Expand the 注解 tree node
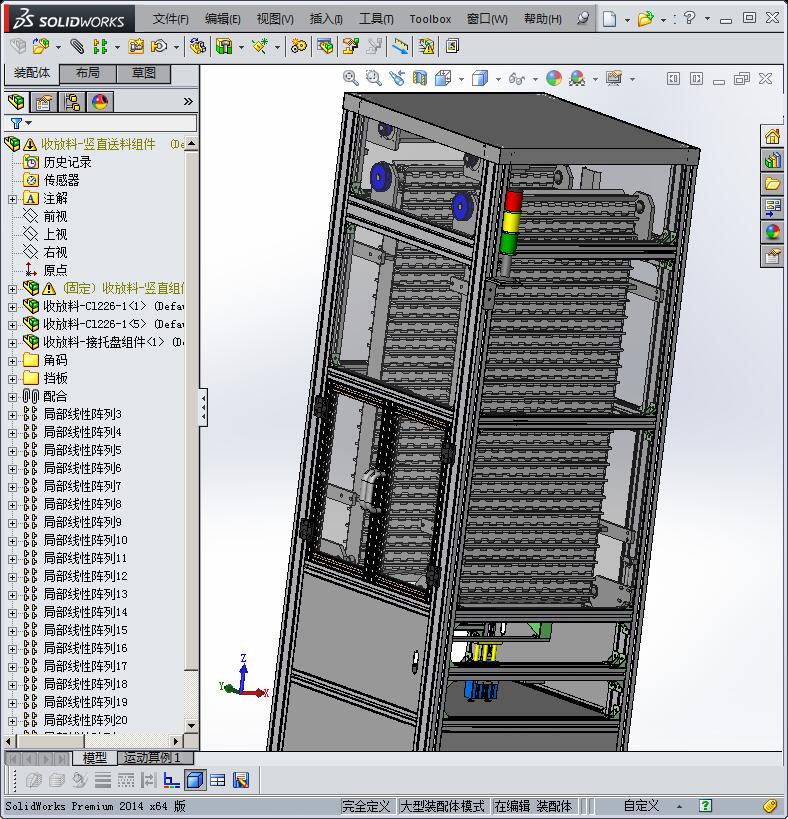 tap(12, 199)
